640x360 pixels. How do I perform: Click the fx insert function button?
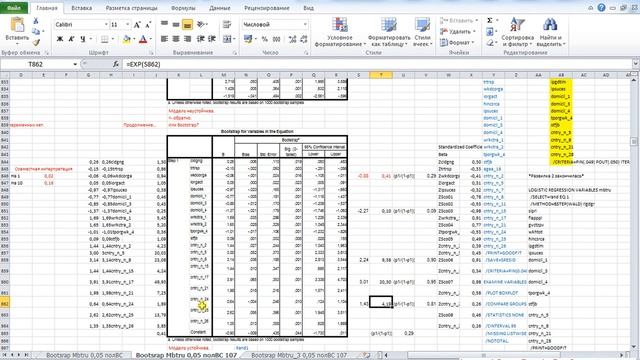[x=116, y=64]
